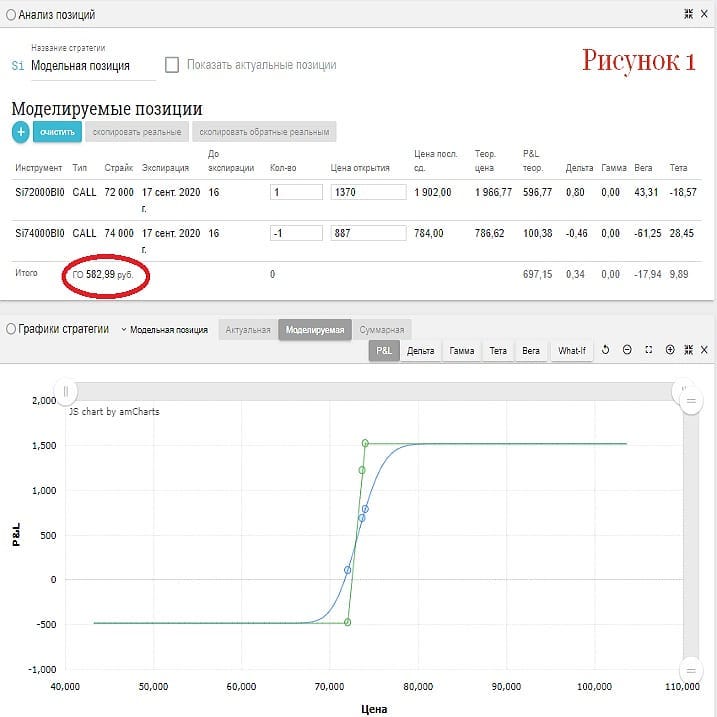717x717 pixels.
Task: Grab the bottom handle of chart vertical scrollbar
Action: pyautogui.click(x=691, y=671)
